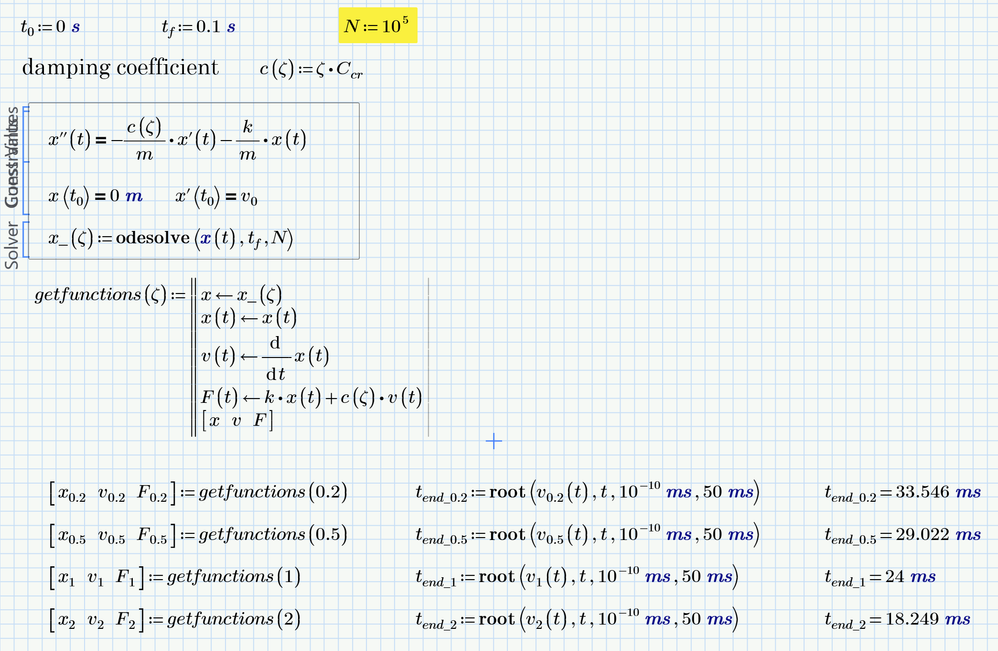Select the tf := 0.1 s definition
The width and height of the screenshot is (998, 651).
pyautogui.click(x=198, y=28)
